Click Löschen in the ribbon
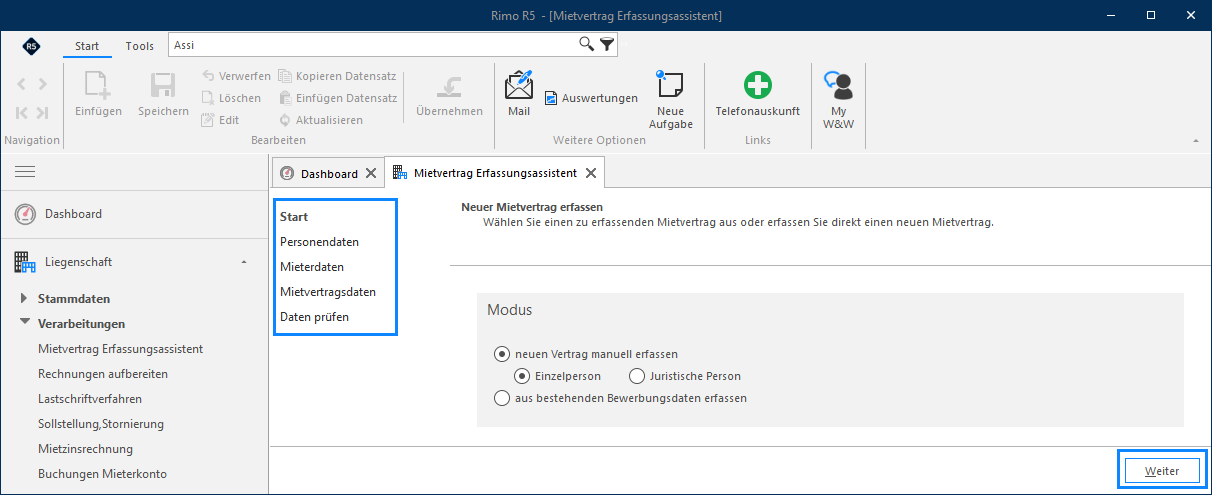 coord(231,98)
